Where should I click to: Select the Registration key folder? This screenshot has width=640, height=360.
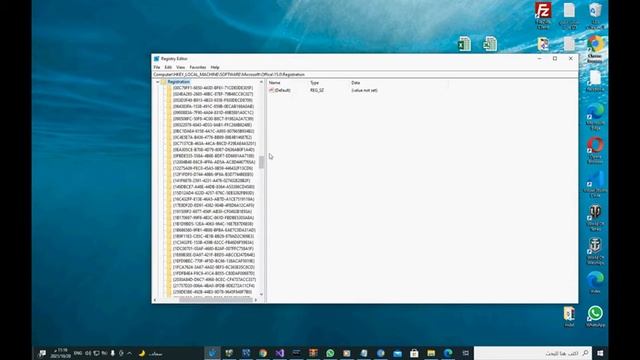pos(178,82)
